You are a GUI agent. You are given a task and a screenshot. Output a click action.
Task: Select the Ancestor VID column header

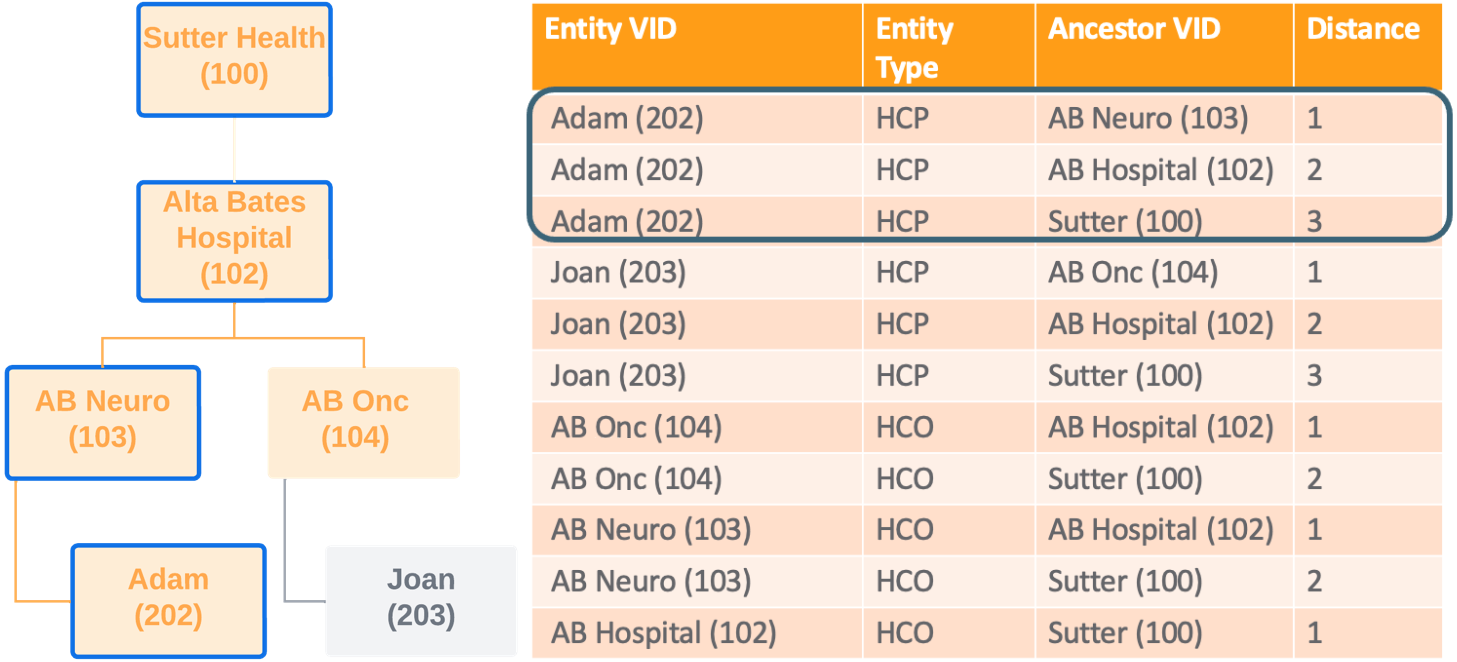[1134, 30]
